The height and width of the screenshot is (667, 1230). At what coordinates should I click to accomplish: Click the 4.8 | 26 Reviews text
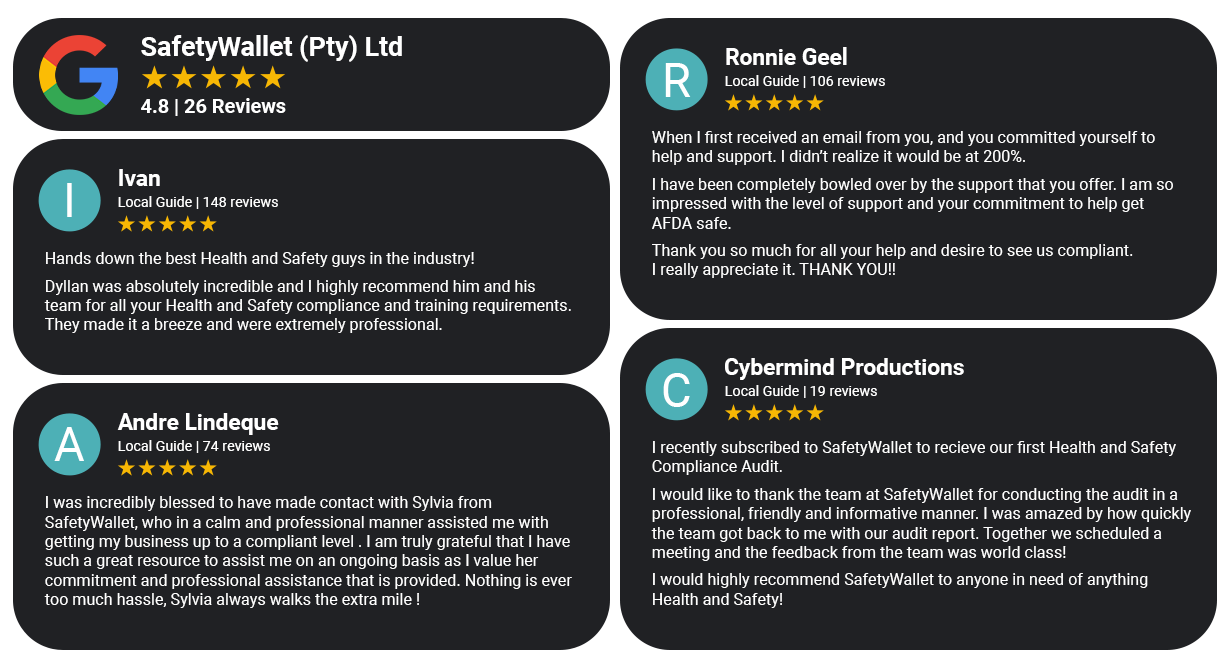(x=213, y=106)
